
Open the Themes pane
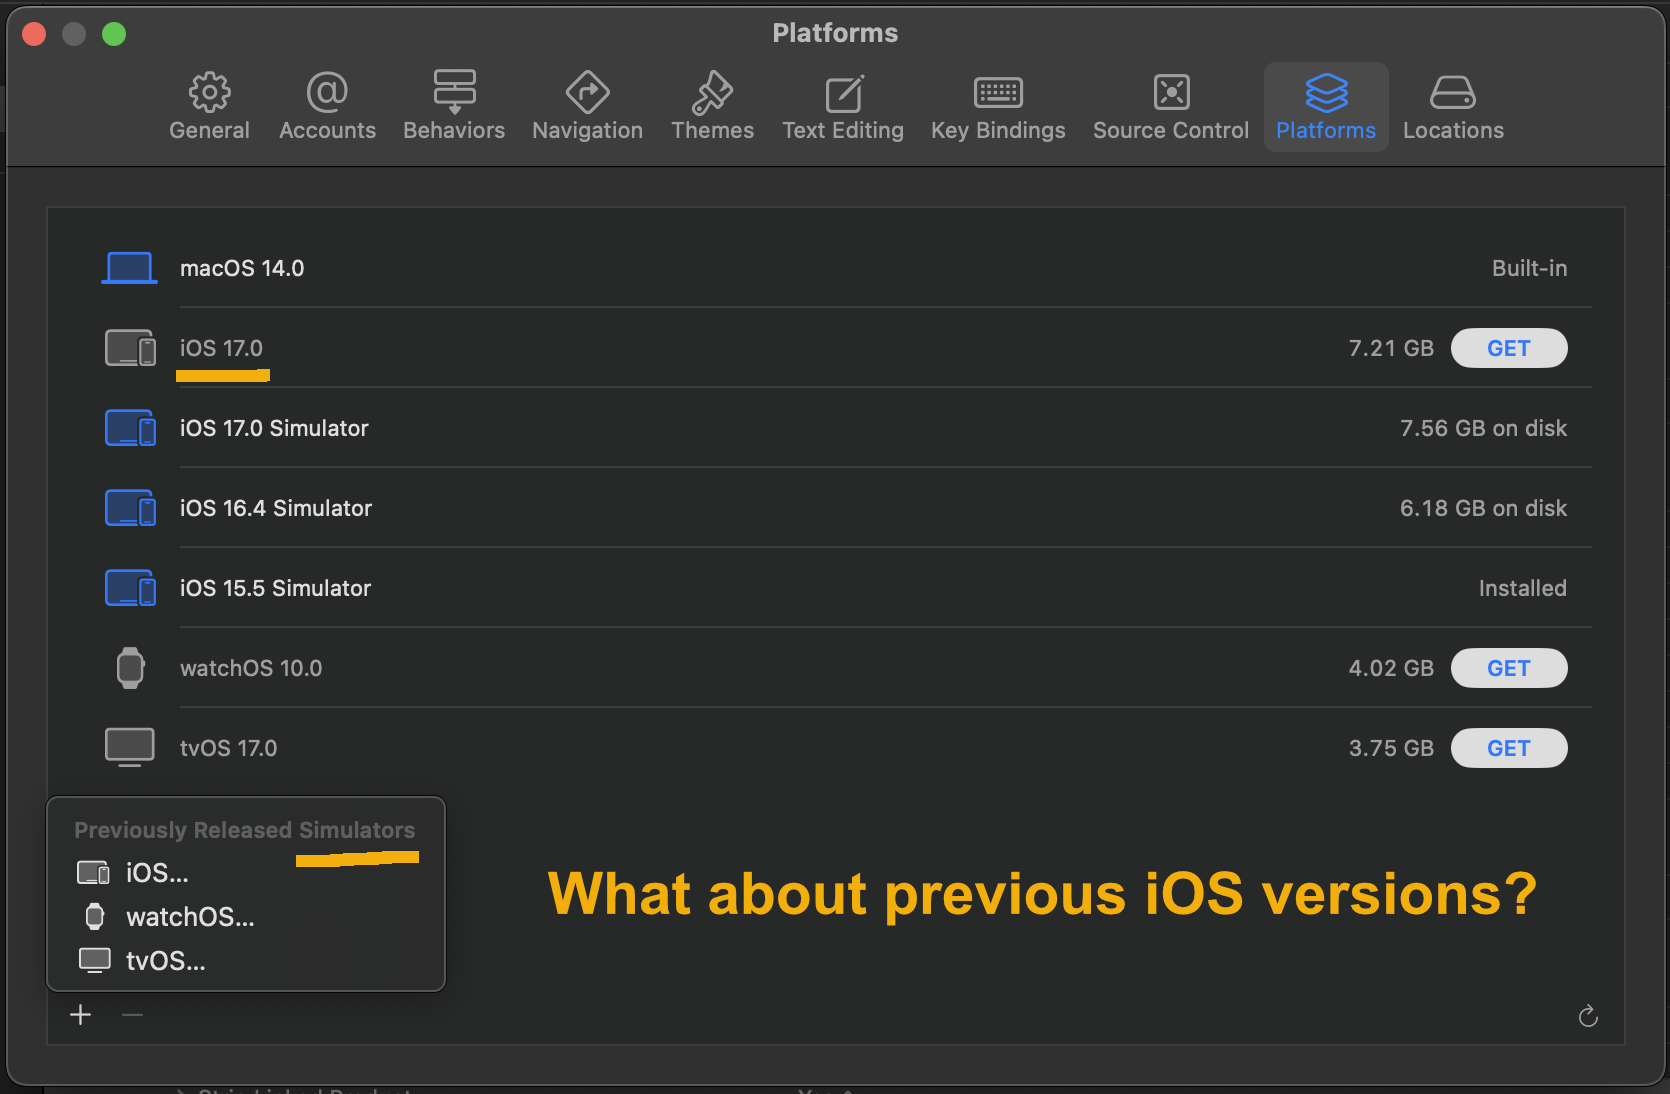point(712,105)
